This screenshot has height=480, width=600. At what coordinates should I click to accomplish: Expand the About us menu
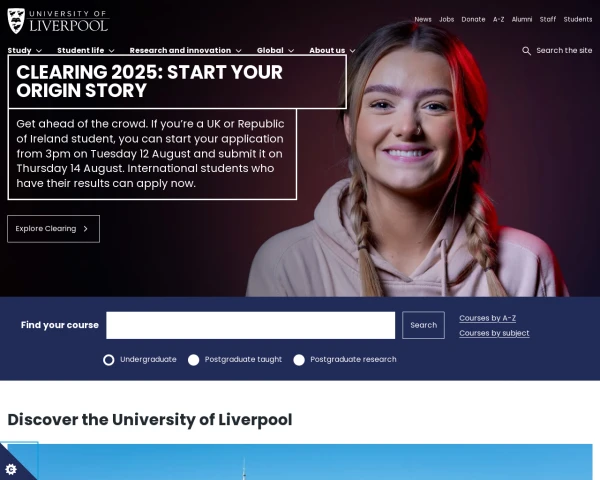(x=332, y=51)
